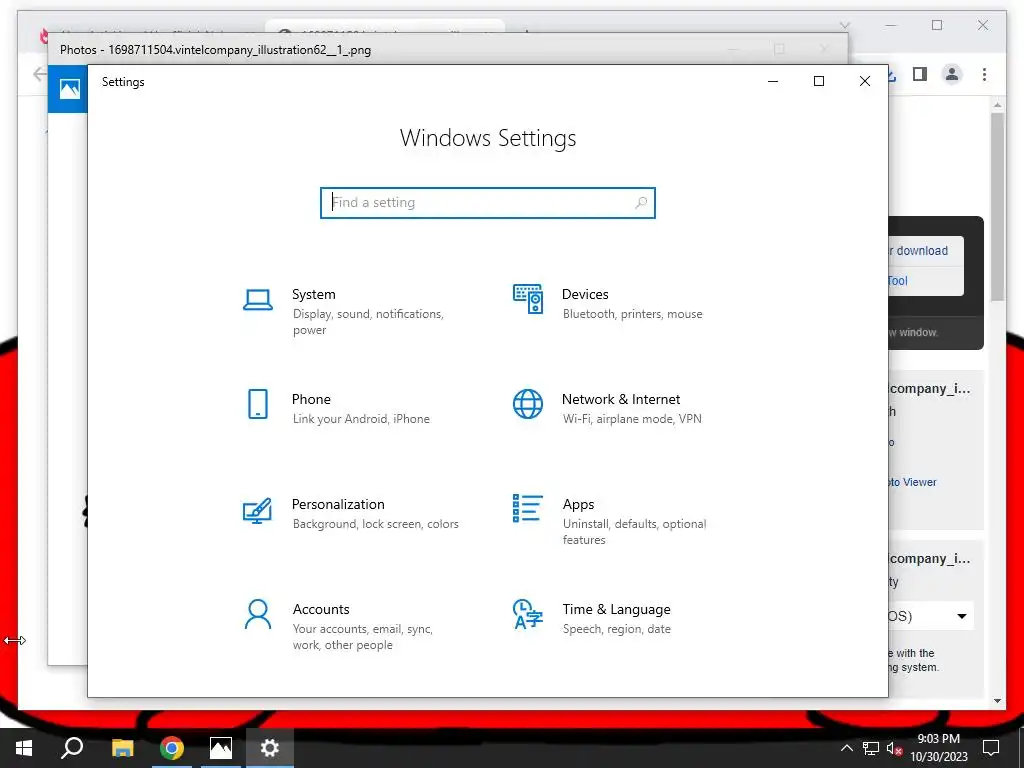This screenshot has width=1024, height=768.
Task: Open the notification center icon
Action: click(991, 748)
